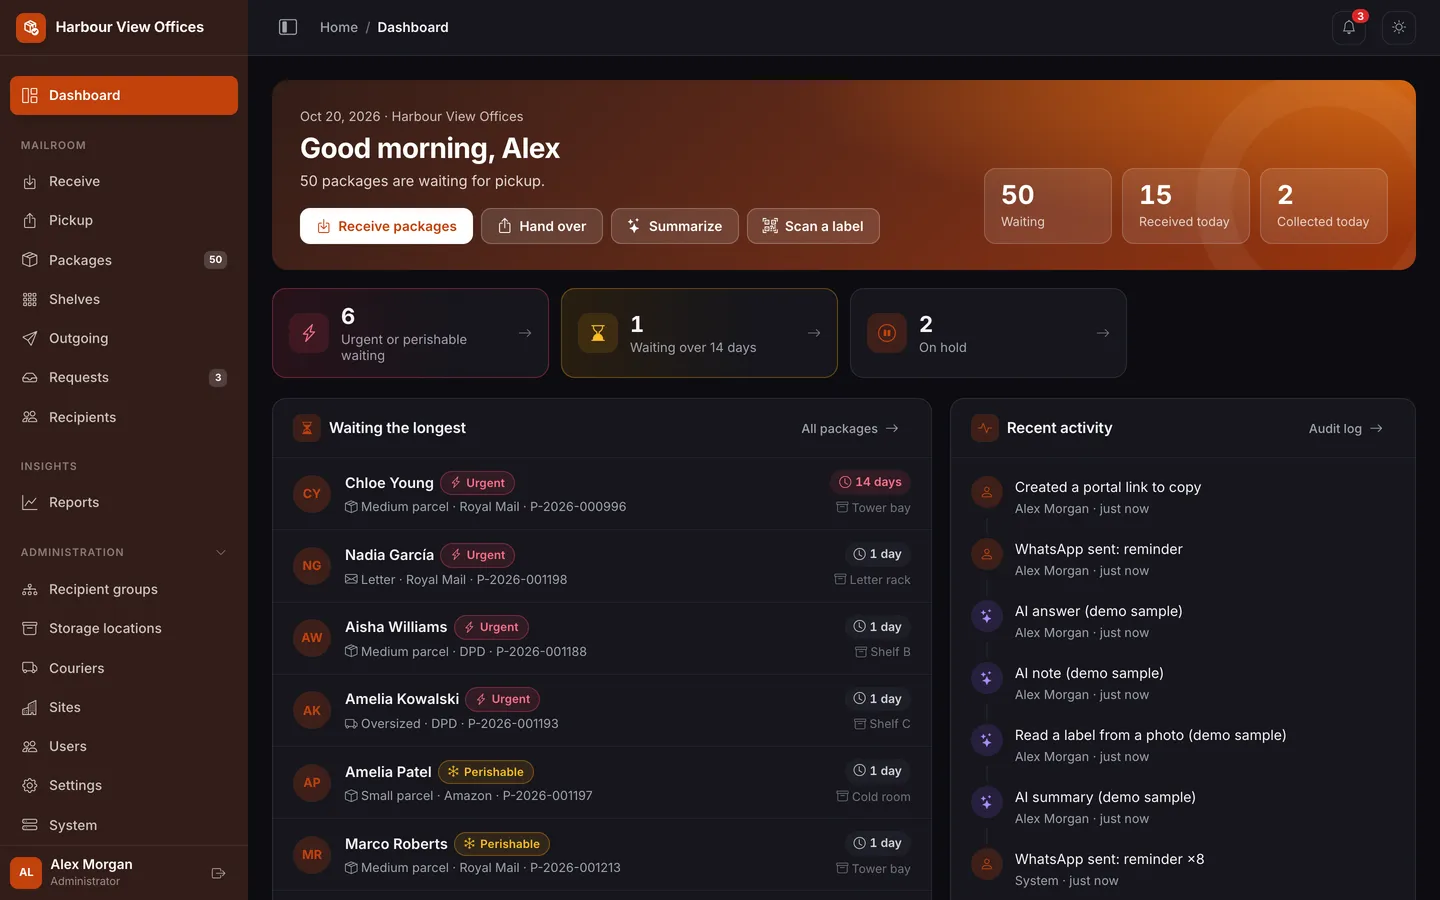1440x900 pixels.
Task: Click the Reports chart icon
Action: tap(30, 502)
